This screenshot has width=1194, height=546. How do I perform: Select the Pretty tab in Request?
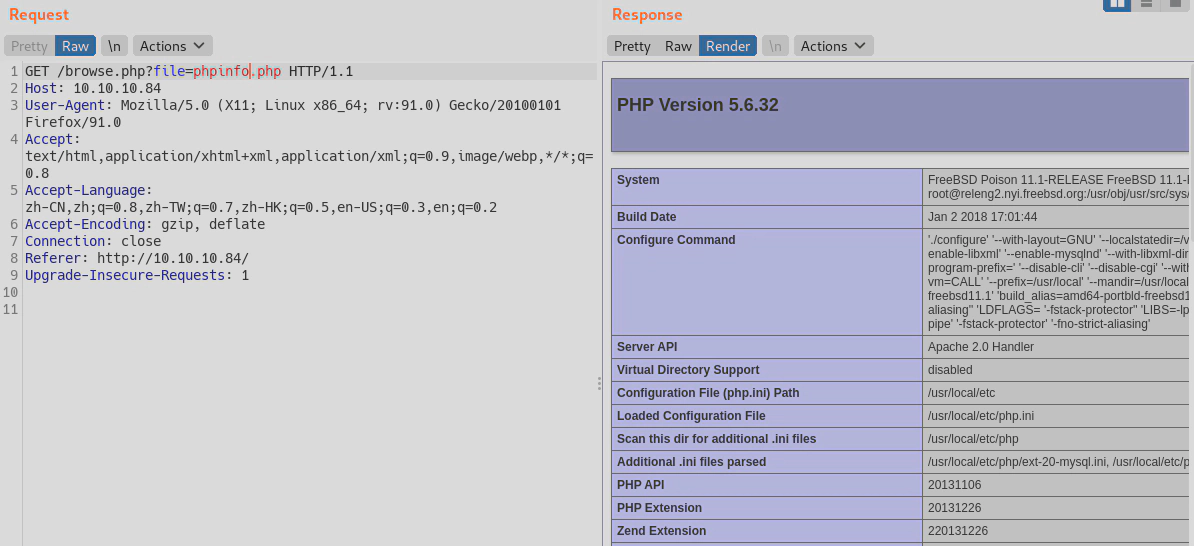[29, 46]
